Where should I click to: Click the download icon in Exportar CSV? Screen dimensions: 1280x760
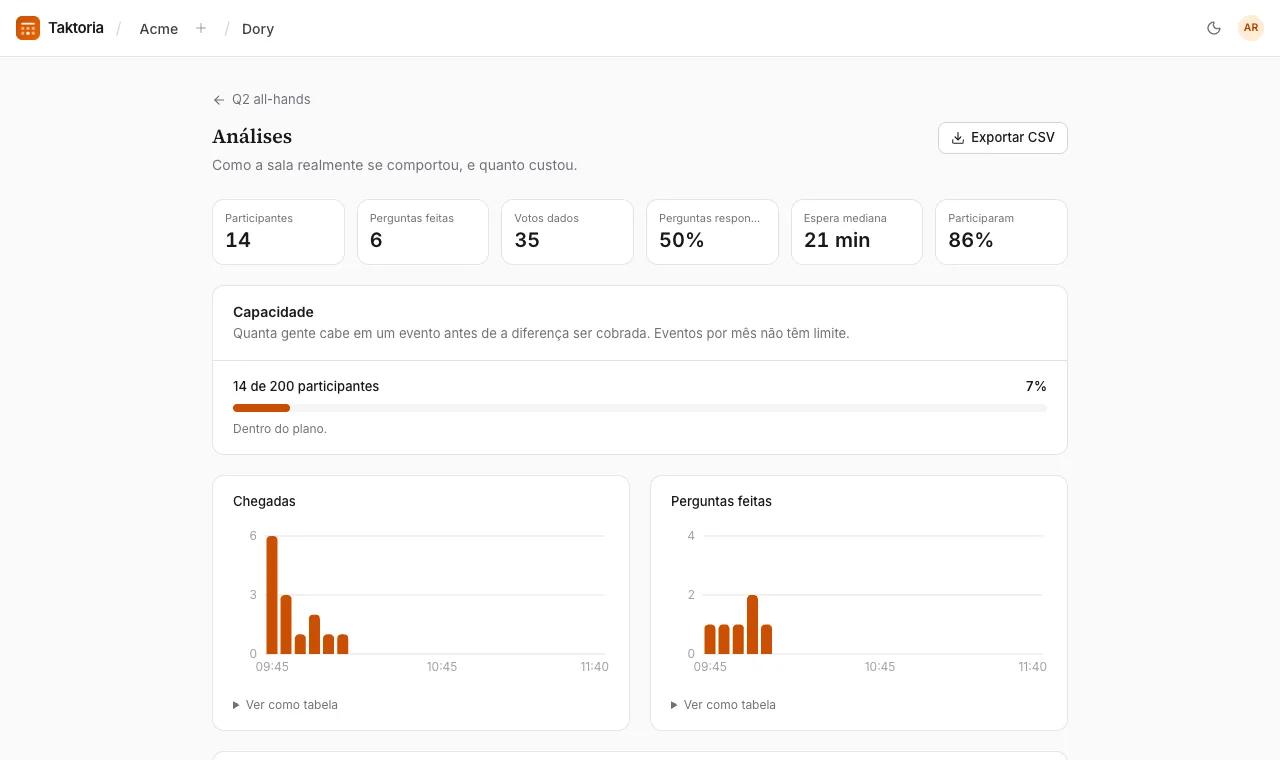[x=958, y=138]
